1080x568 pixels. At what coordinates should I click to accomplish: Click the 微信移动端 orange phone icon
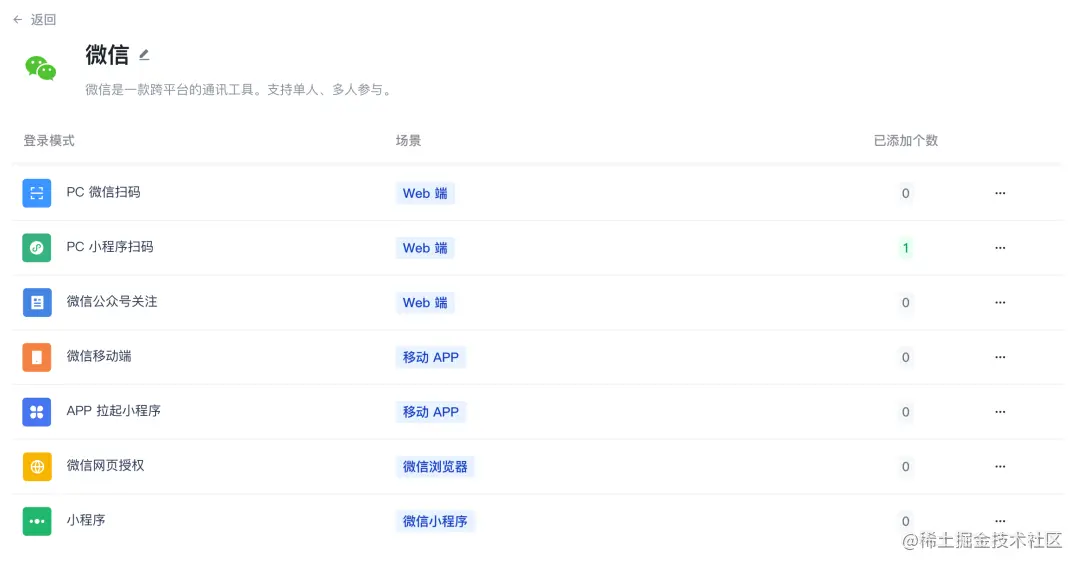[37, 357]
